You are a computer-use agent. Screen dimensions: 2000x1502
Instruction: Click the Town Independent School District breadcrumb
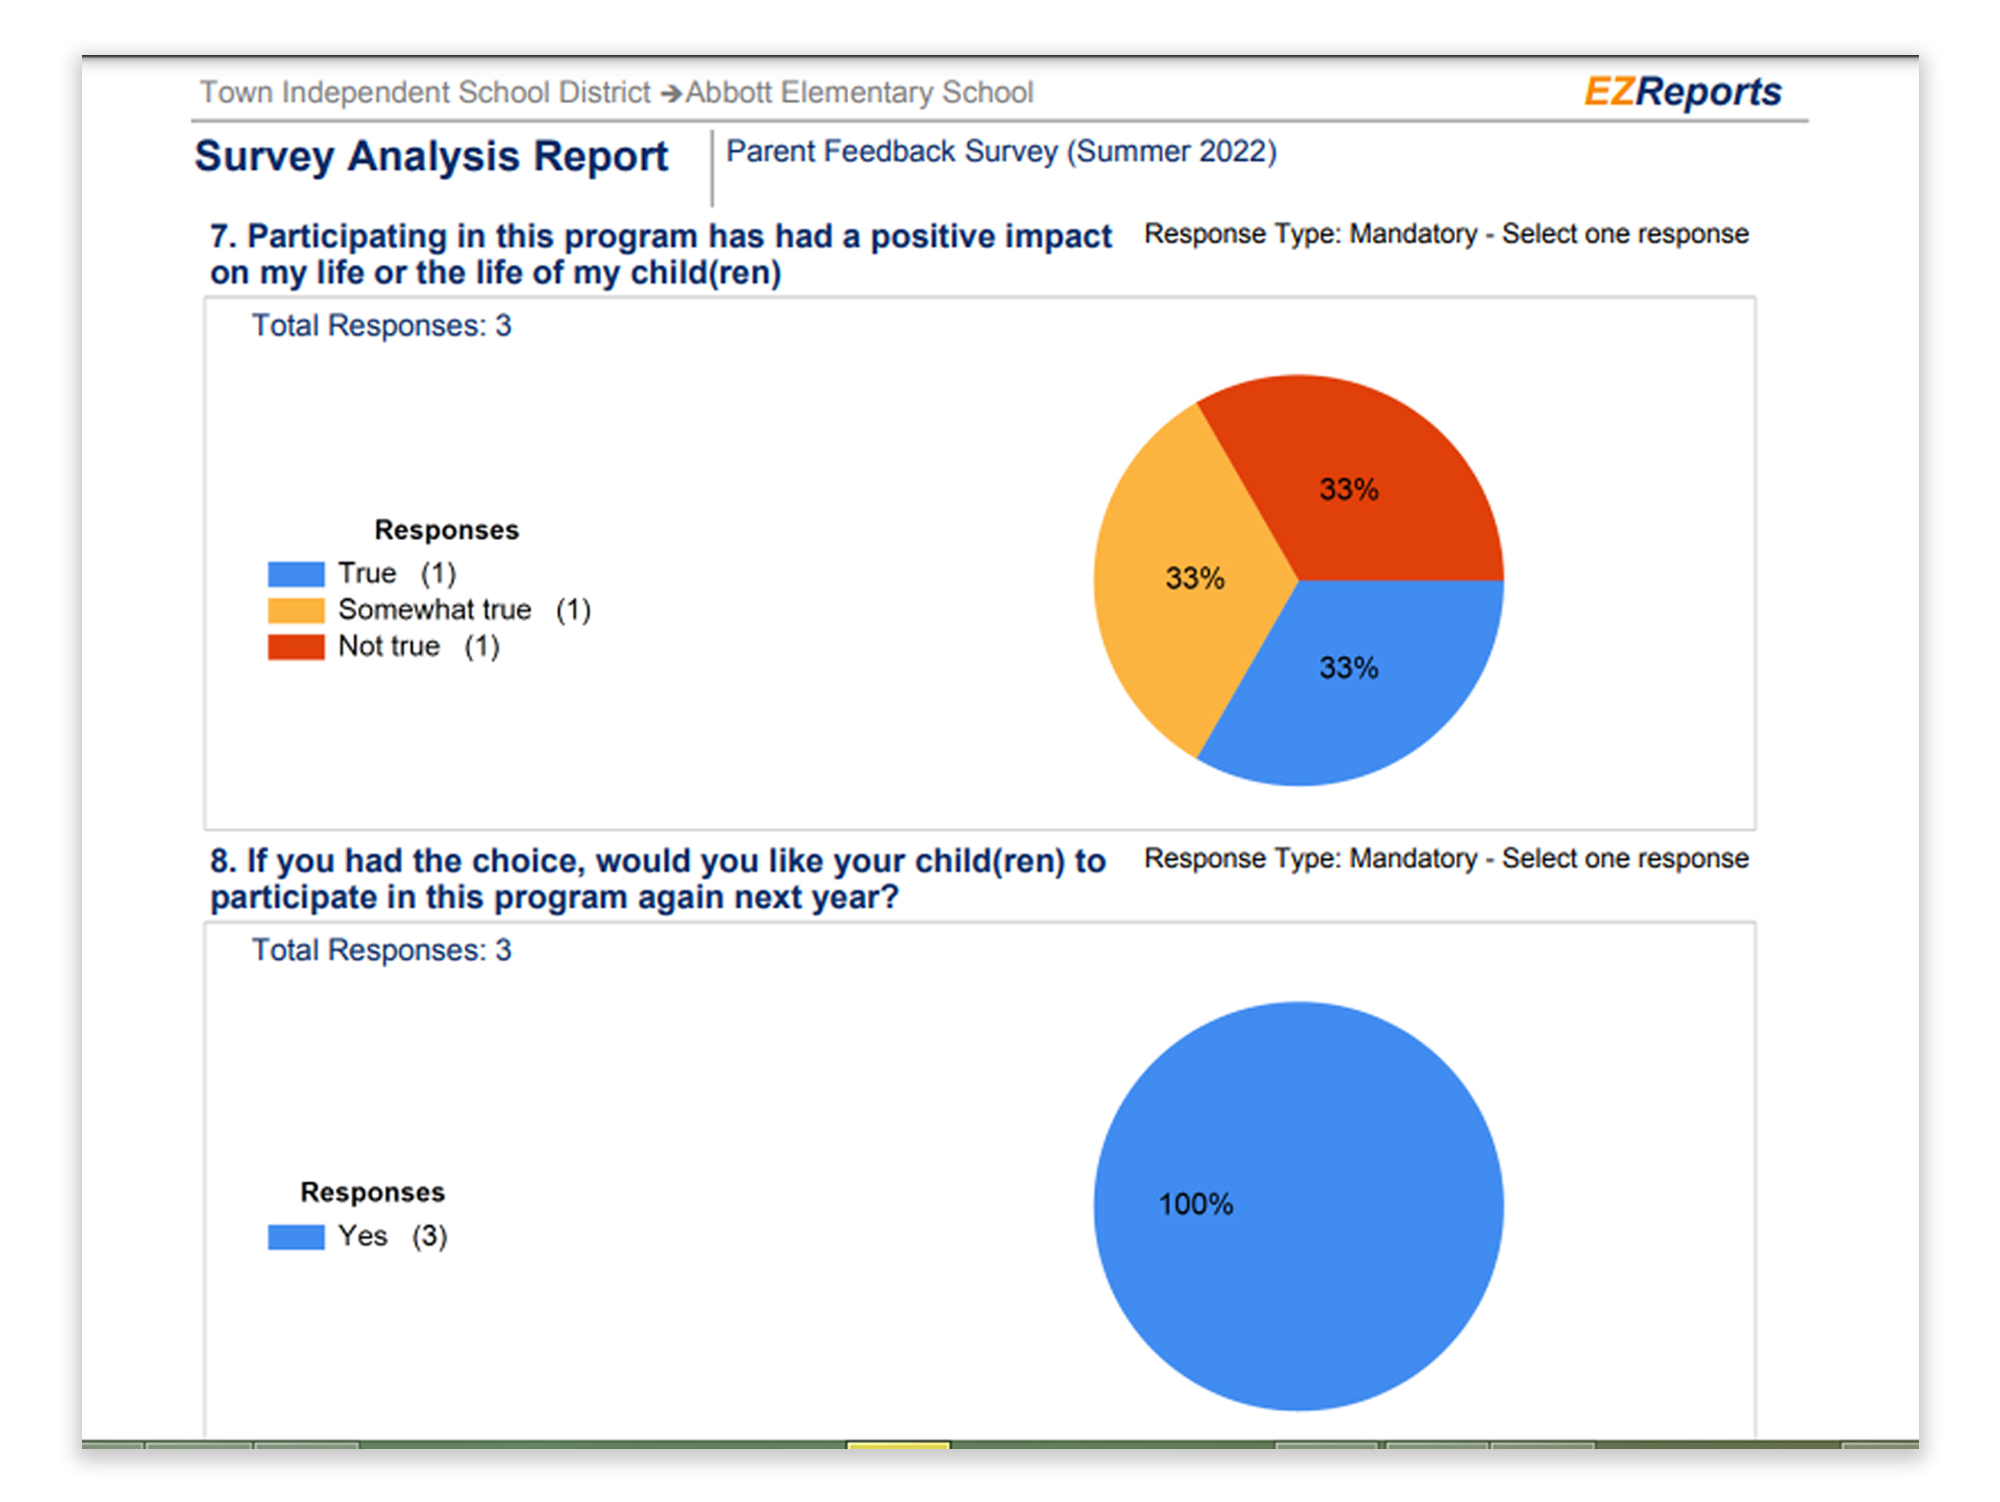tap(425, 92)
